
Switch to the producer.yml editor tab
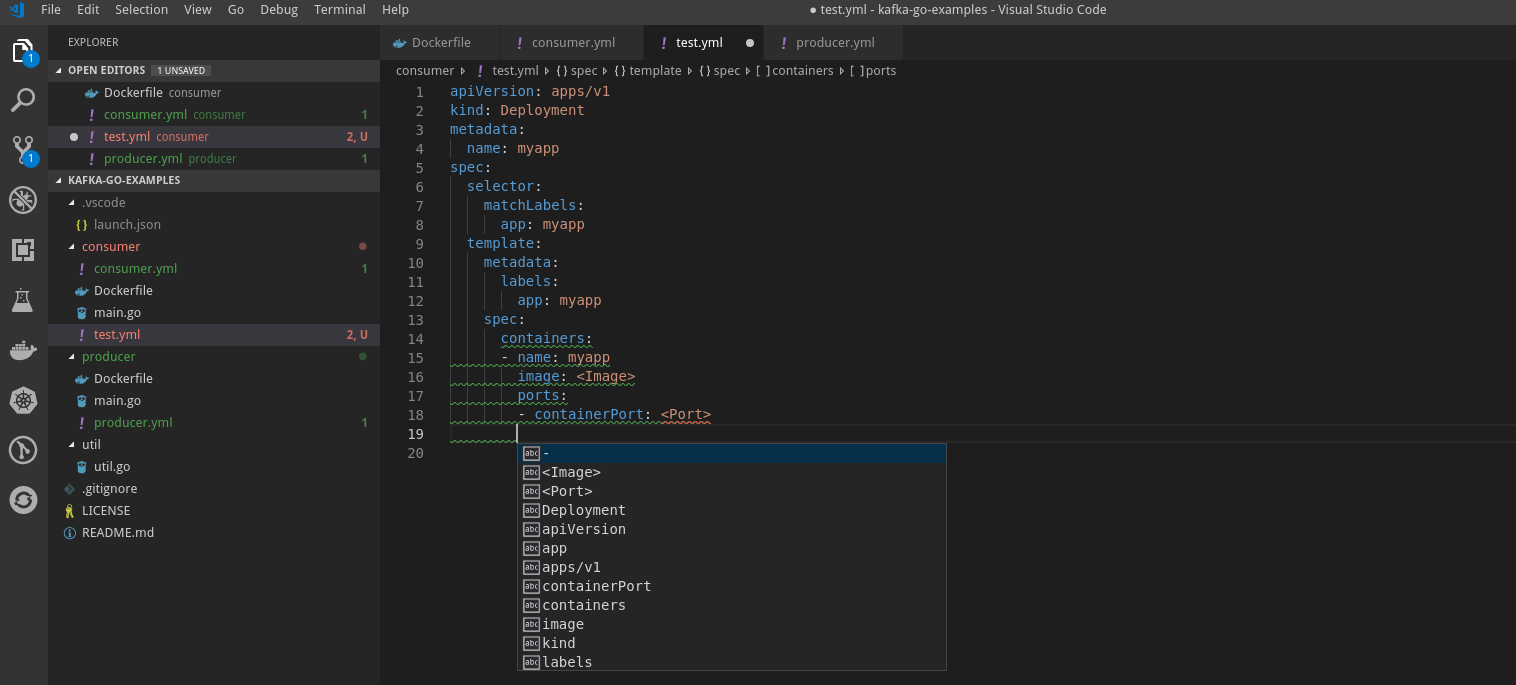(832, 43)
